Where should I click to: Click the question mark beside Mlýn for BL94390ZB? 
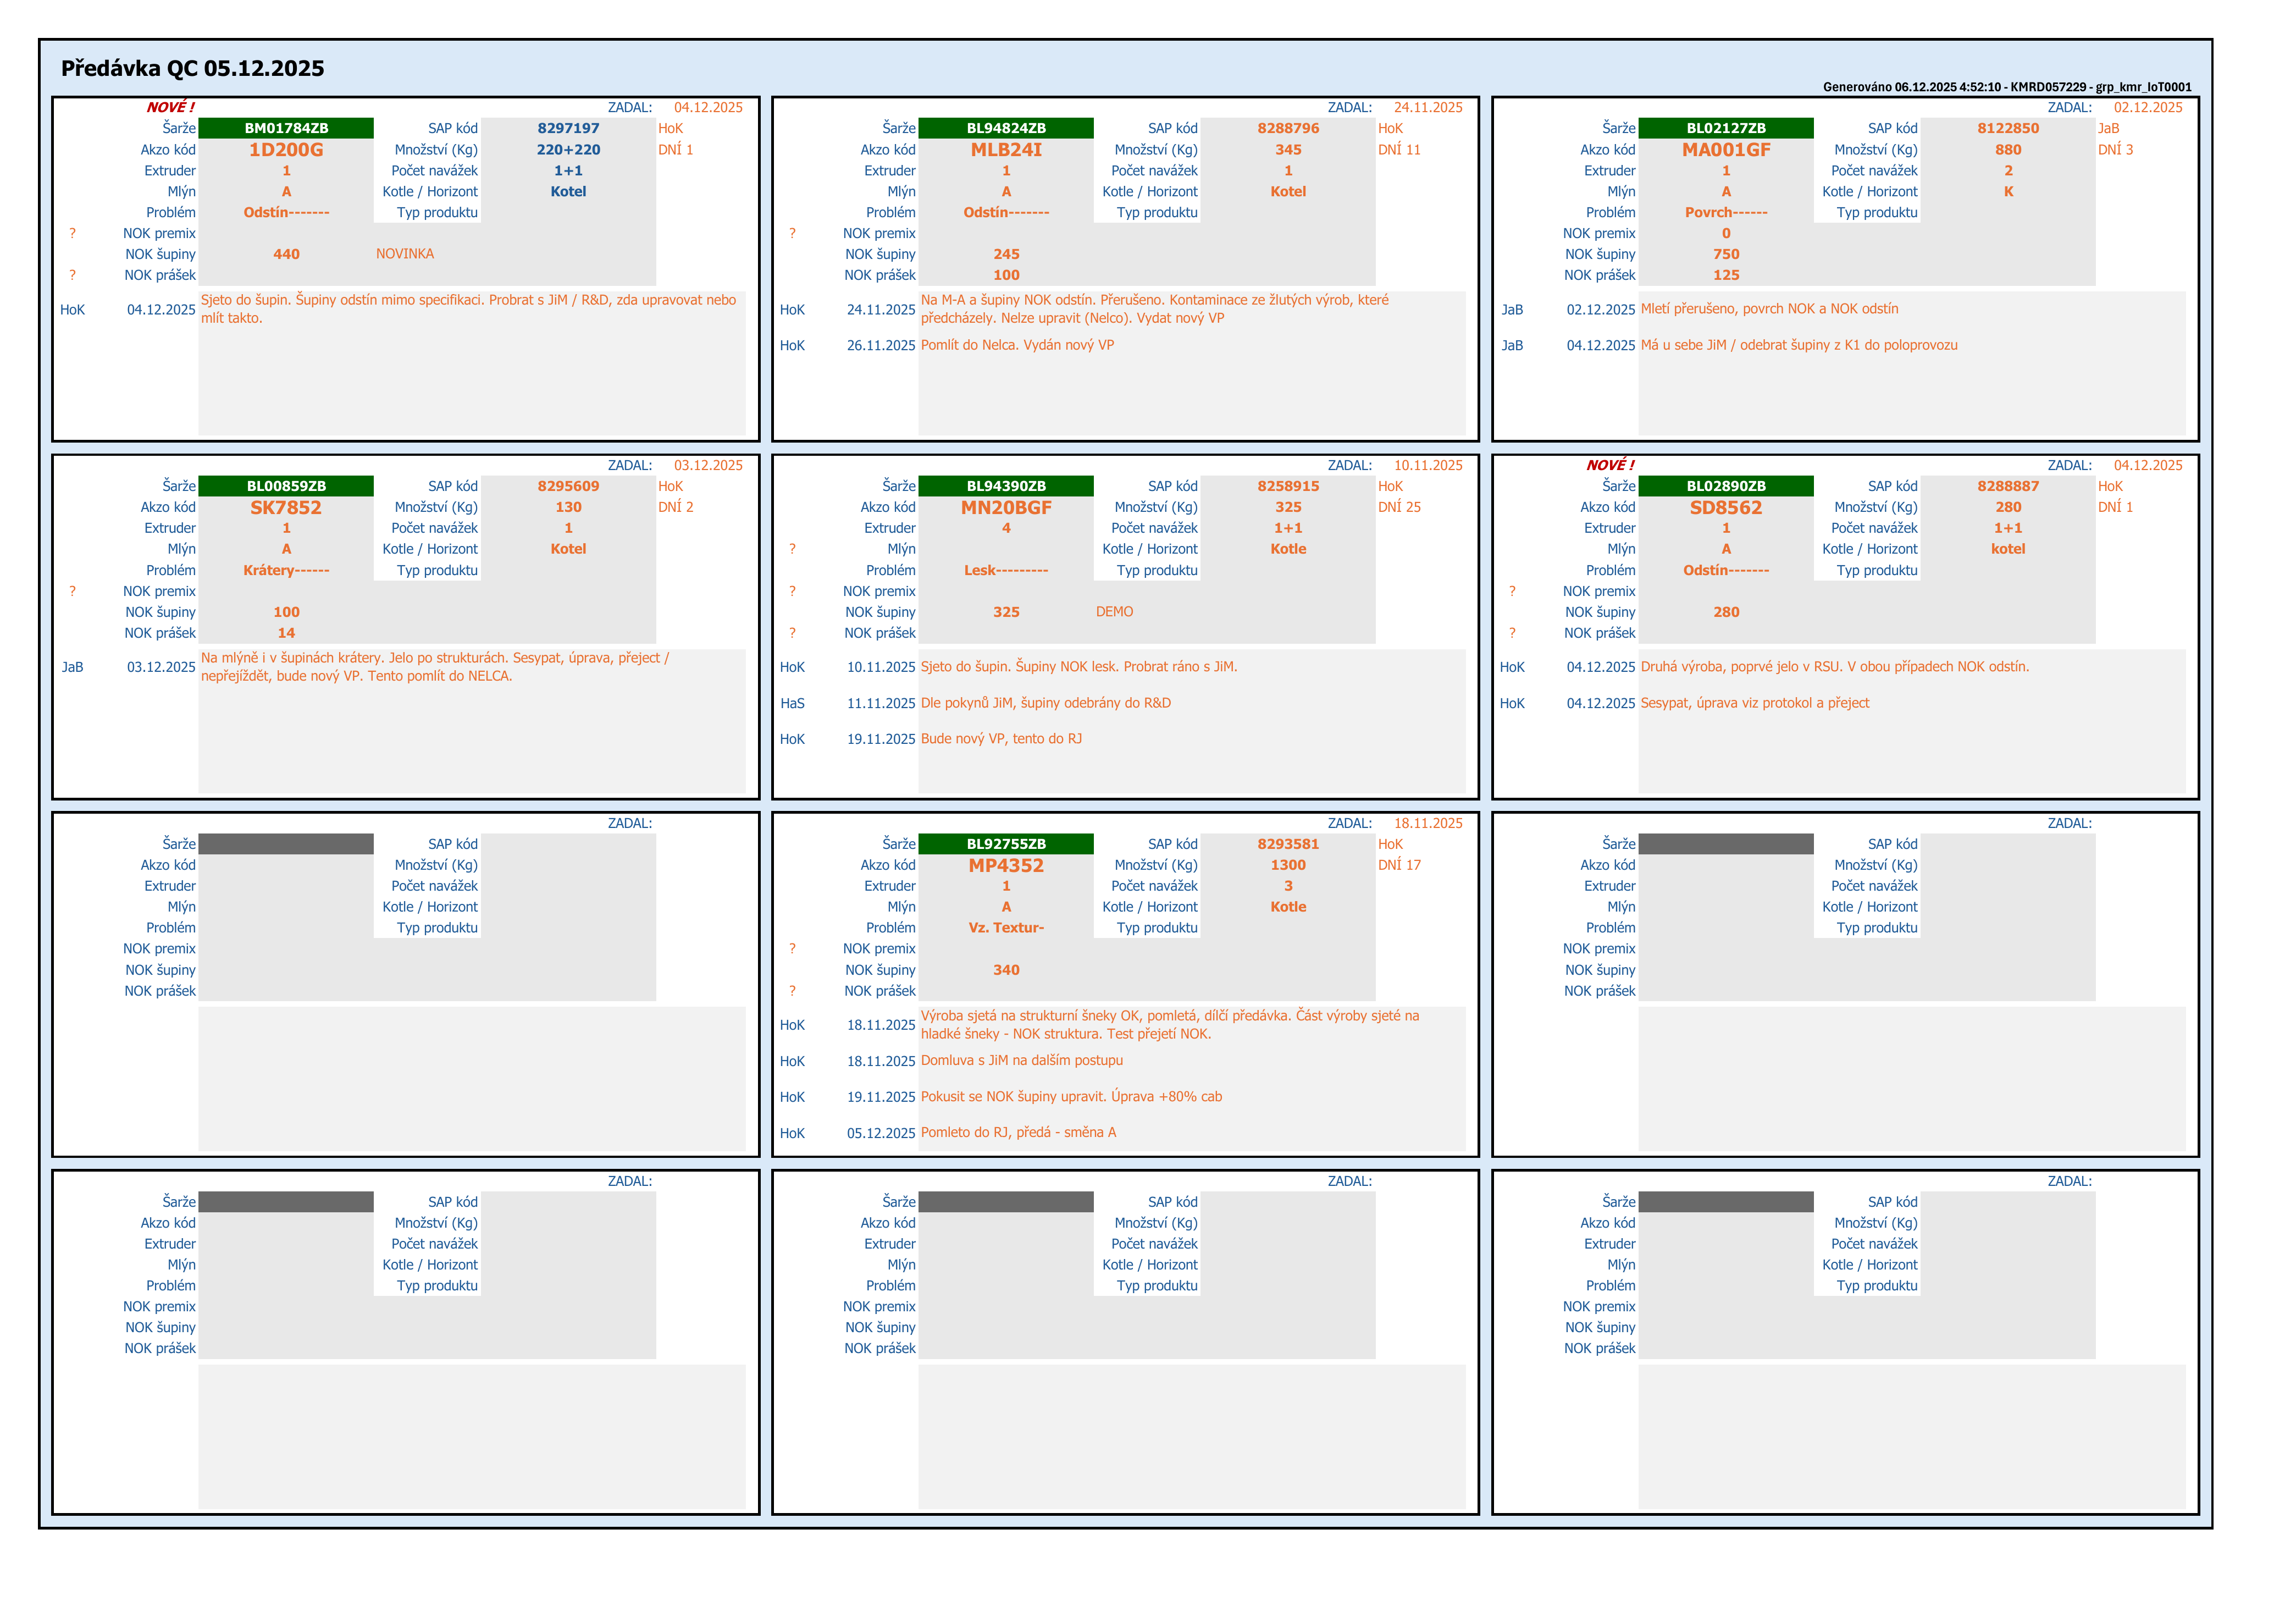792,549
